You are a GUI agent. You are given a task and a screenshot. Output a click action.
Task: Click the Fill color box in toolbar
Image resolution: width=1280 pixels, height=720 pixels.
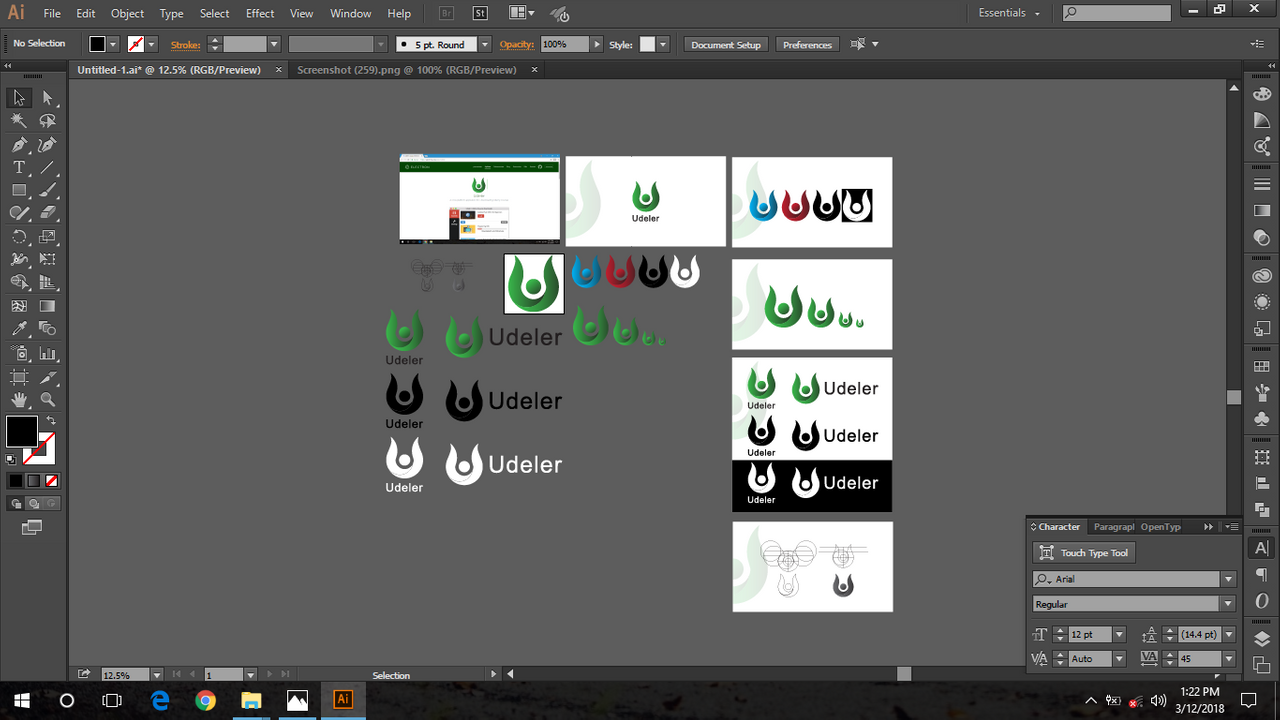(x=22, y=432)
